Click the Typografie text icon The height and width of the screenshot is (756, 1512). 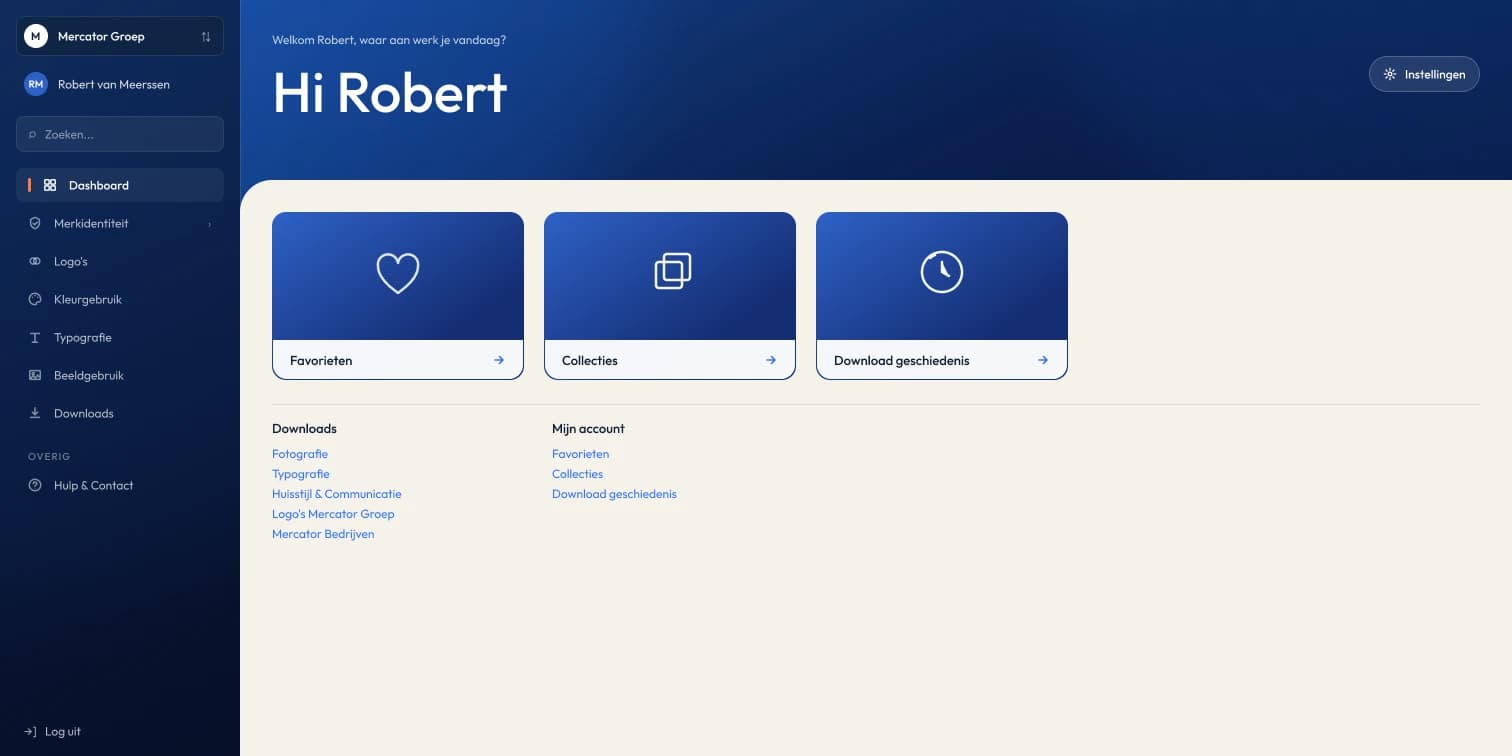coord(35,337)
